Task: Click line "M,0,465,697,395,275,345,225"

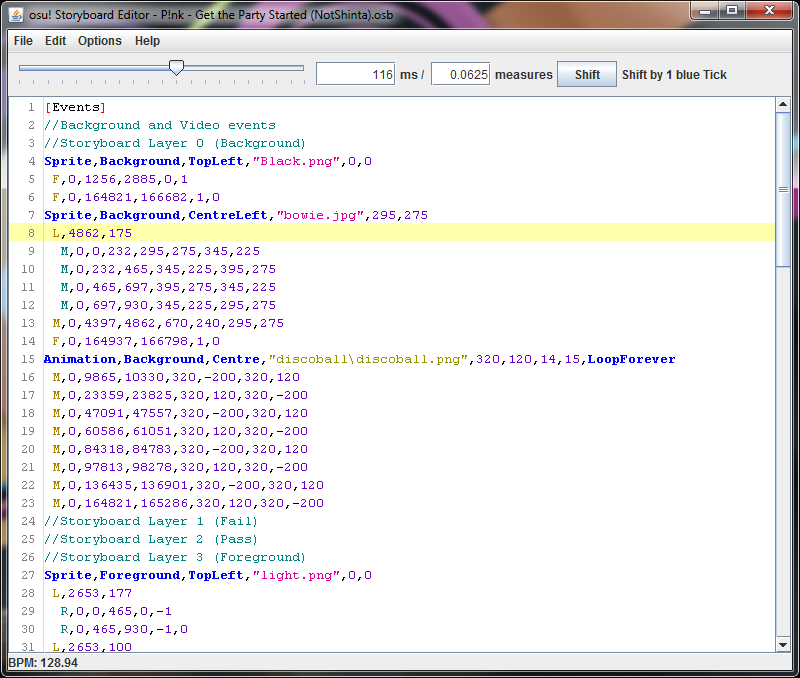Action: 168,287
